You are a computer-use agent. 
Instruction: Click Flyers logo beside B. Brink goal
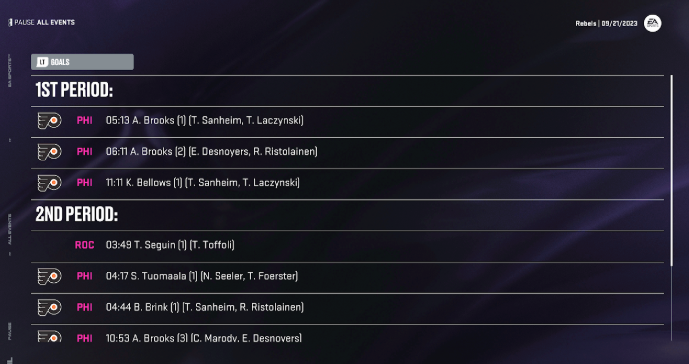49,307
